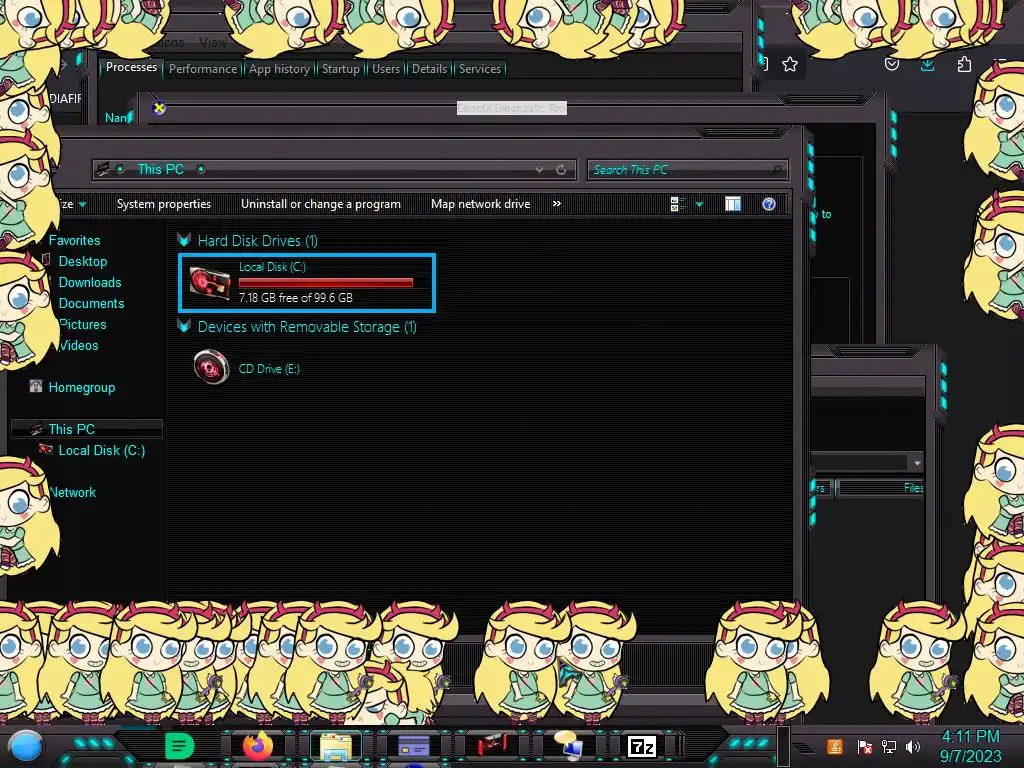Click Uninstall or change a program
Image resolution: width=1024 pixels, height=768 pixels.
click(321, 204)
